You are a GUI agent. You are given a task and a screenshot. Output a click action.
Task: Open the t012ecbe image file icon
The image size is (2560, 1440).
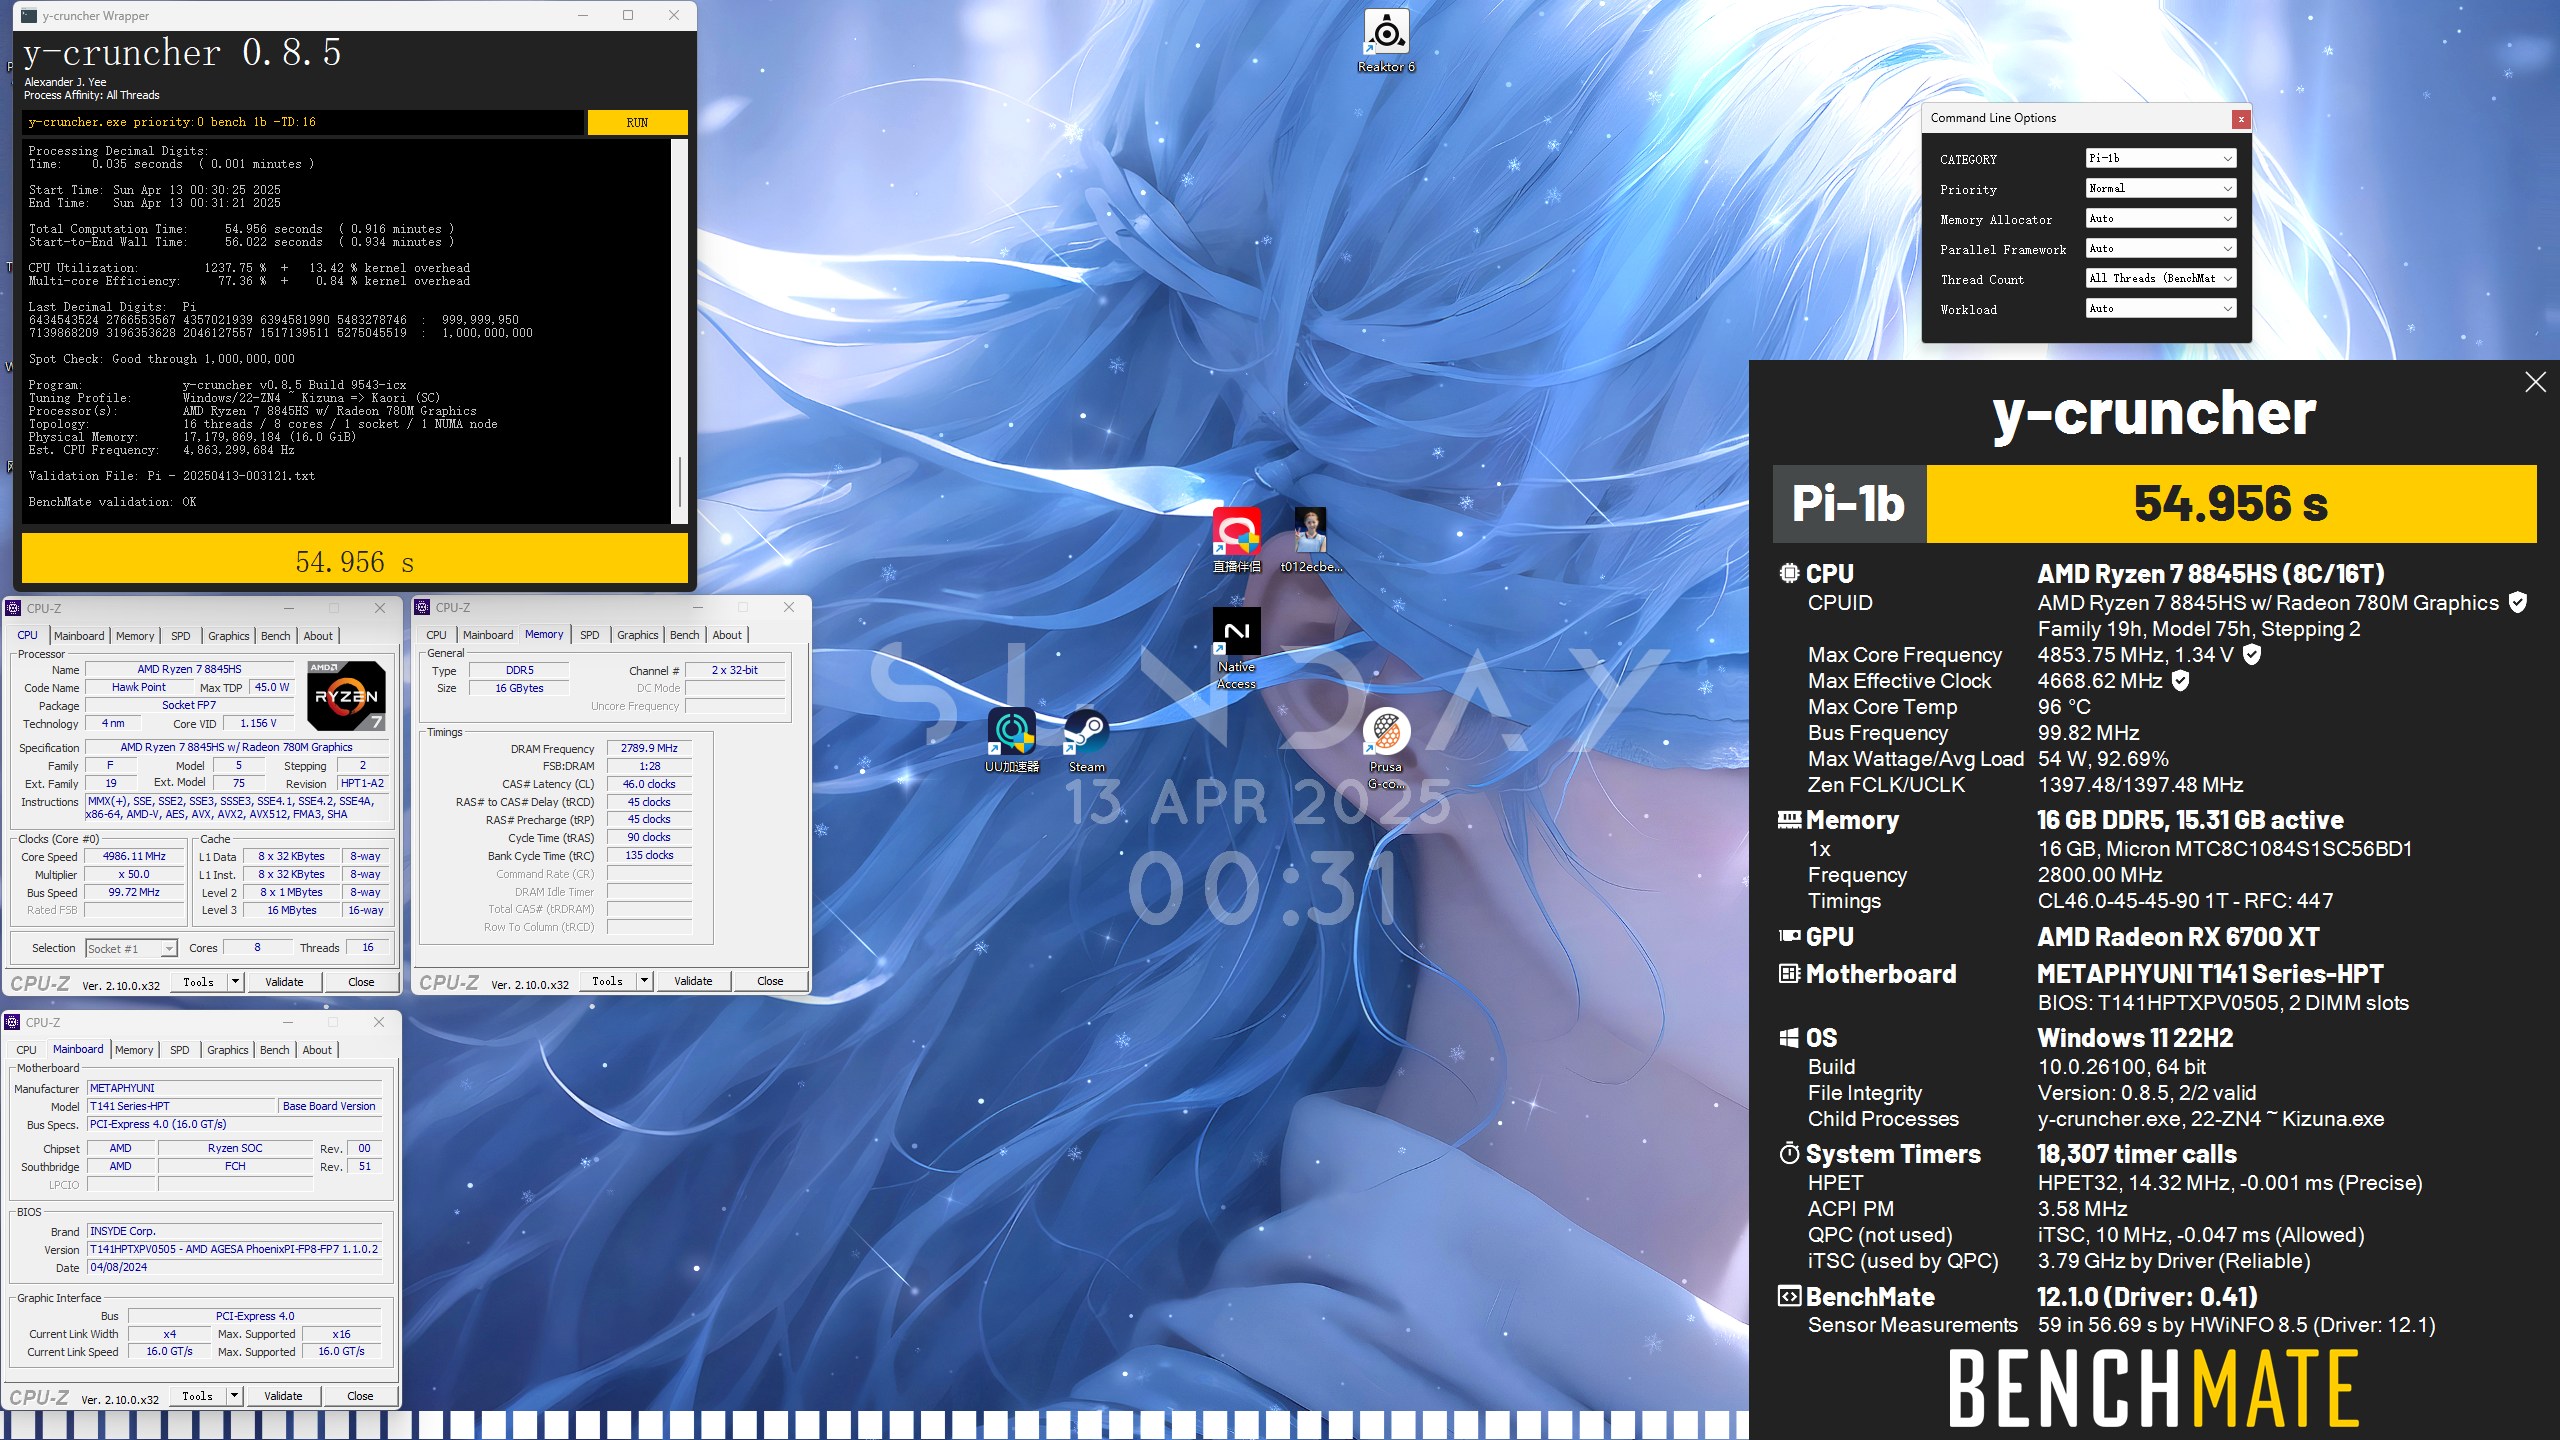point(1311,540)
